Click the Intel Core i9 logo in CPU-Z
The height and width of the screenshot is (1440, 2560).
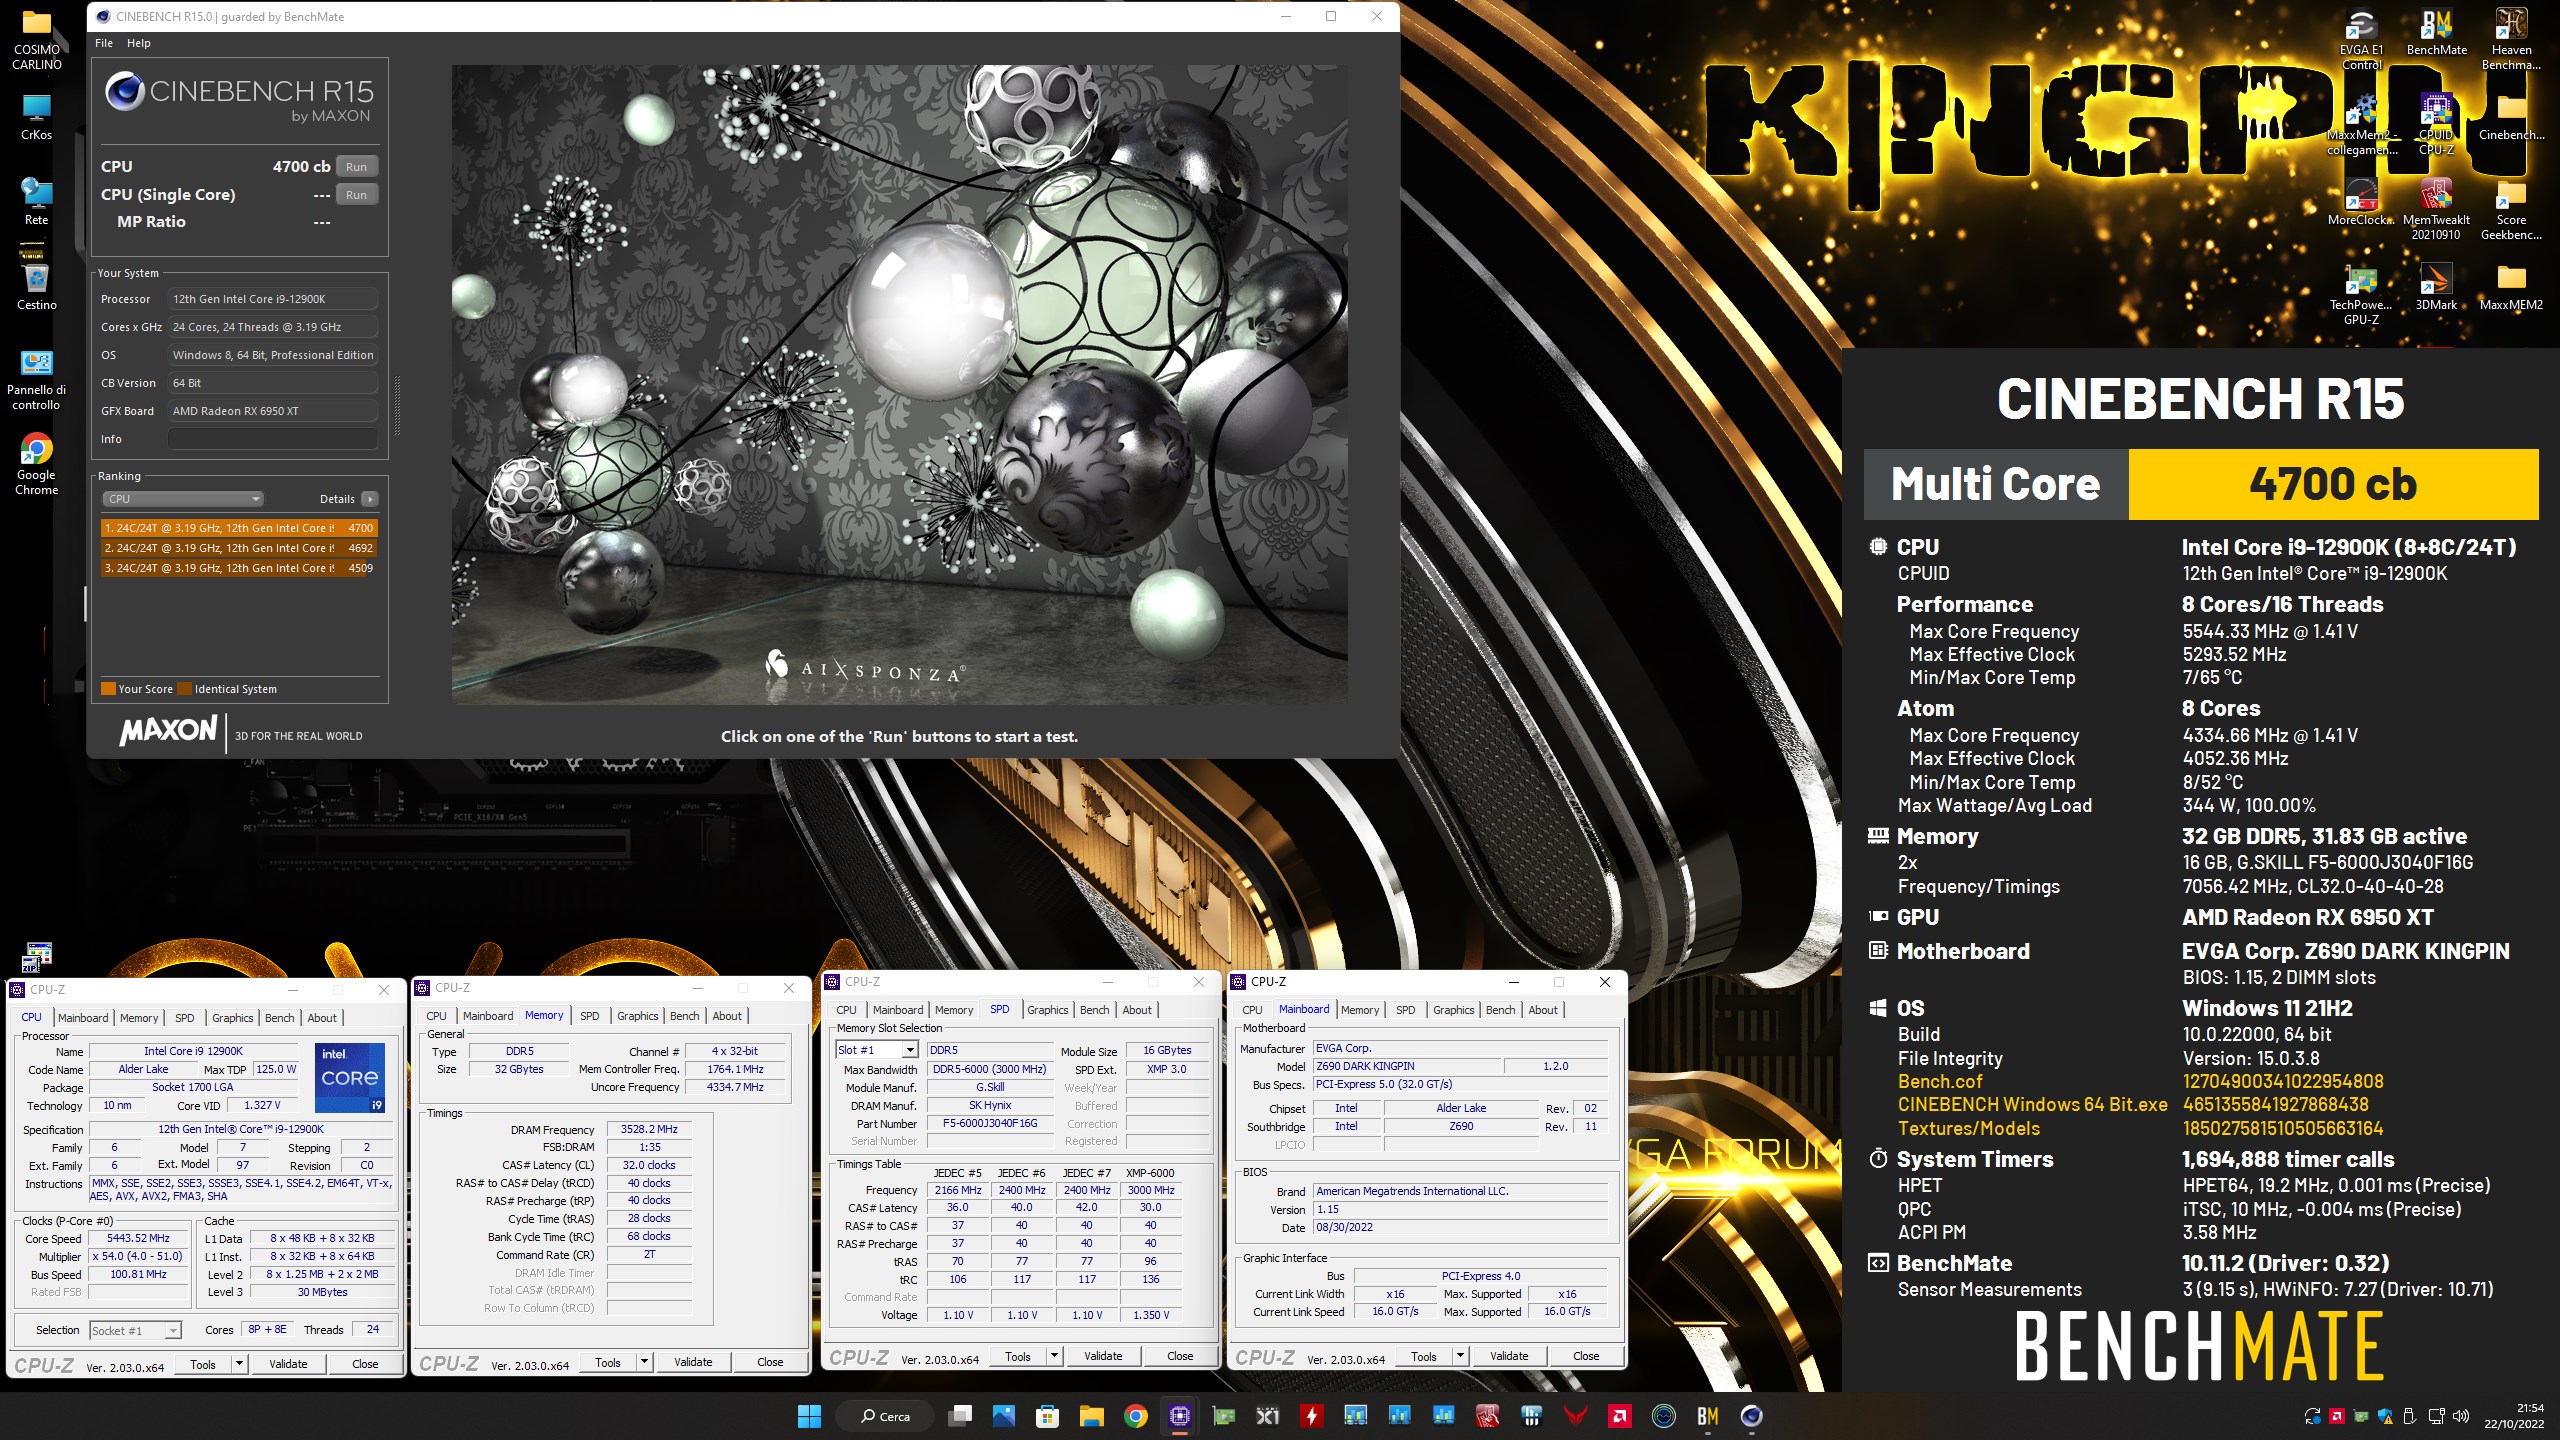(x=349, y=1078)
